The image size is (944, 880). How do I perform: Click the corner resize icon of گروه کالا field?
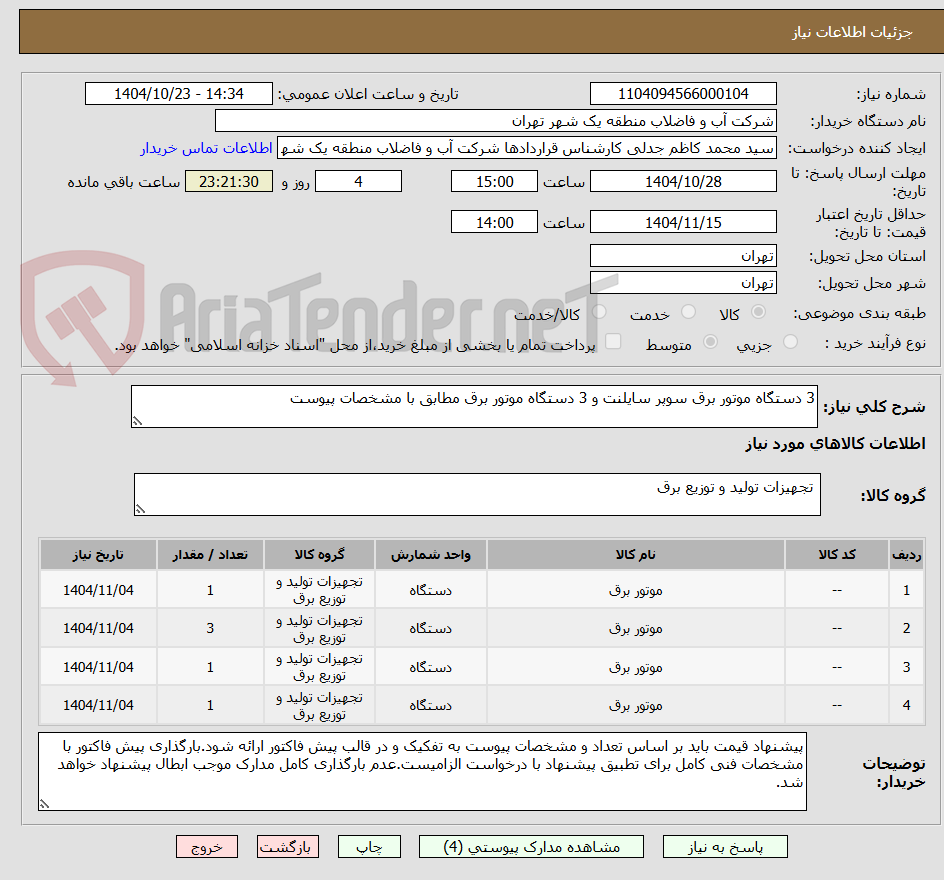click(140, 508)
